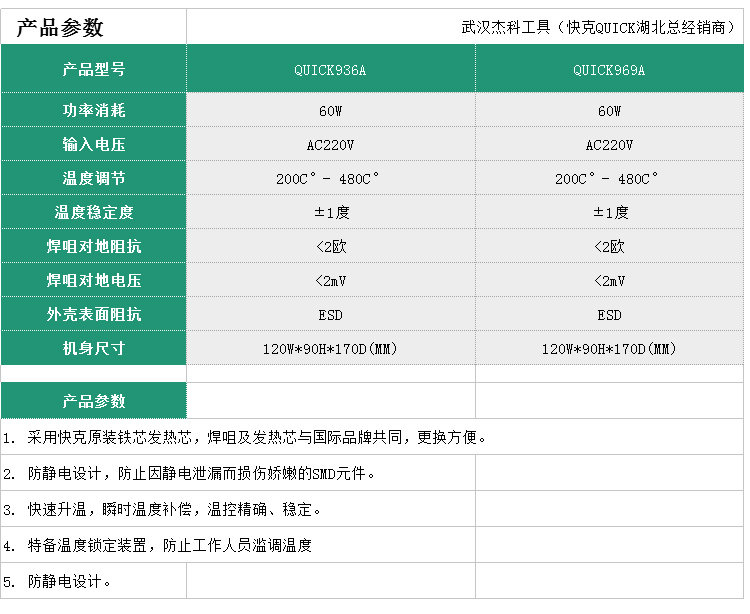This screenshot has width=750, height=614.
Task: Click the 温度稳定度 row label
Action: coord(94,212)
